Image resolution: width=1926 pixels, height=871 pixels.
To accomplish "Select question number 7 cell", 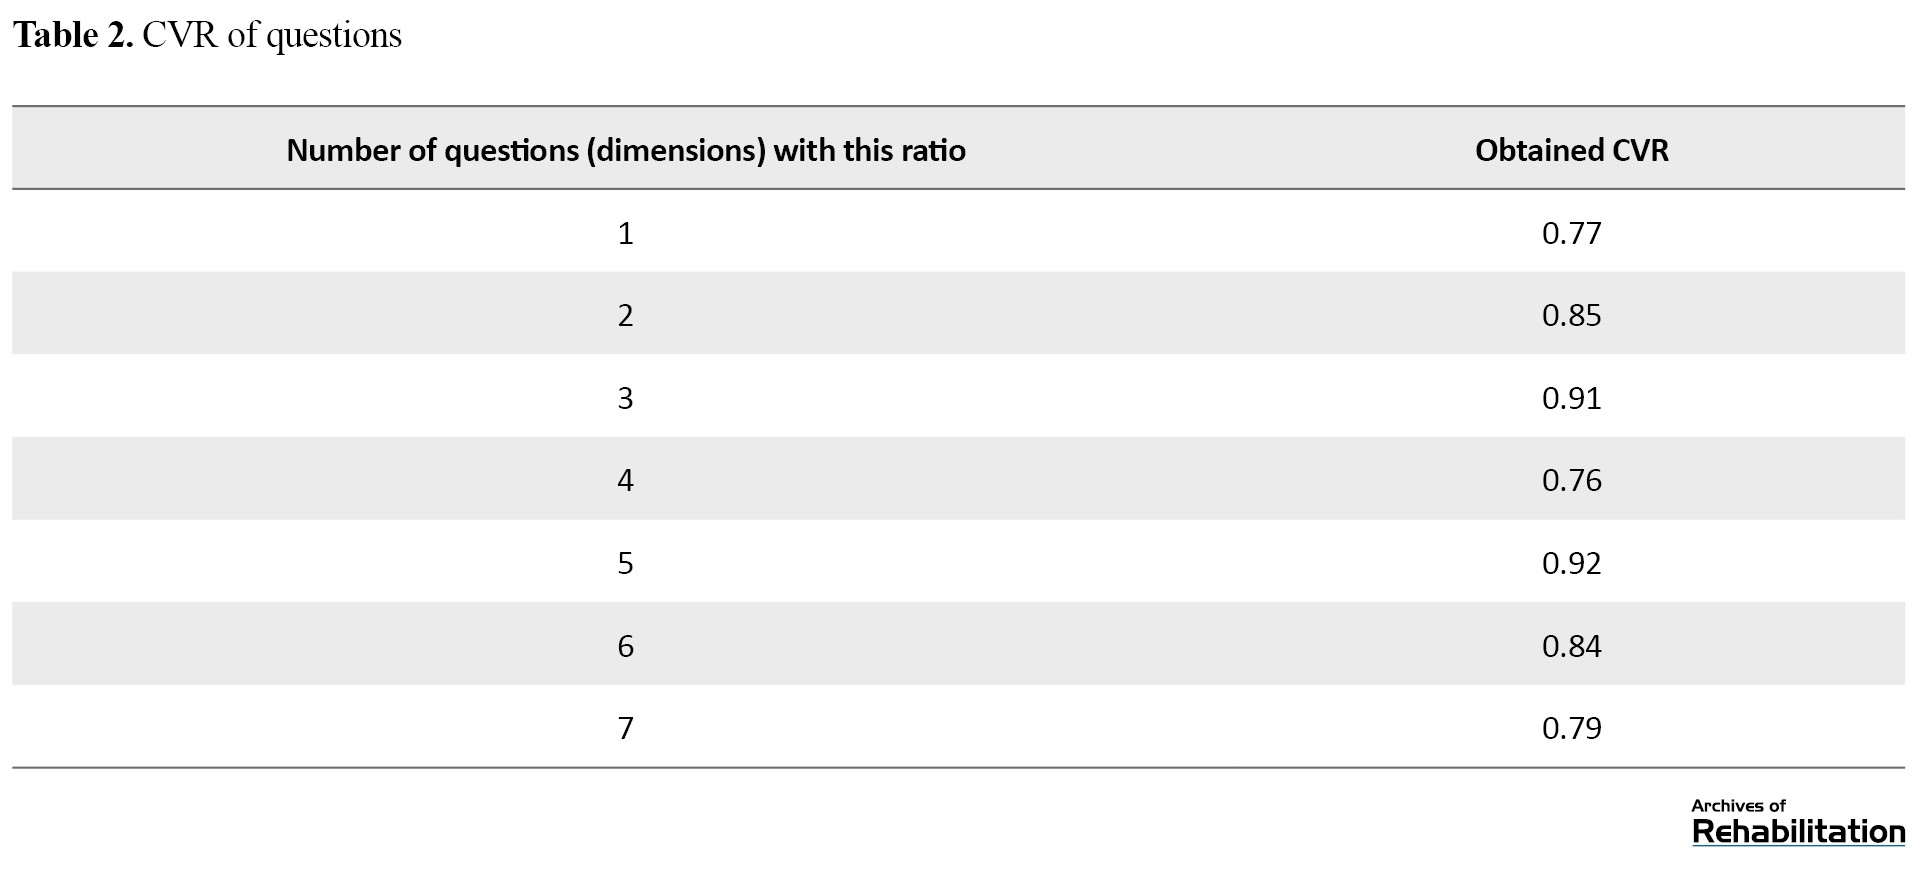I will [626, 728].
